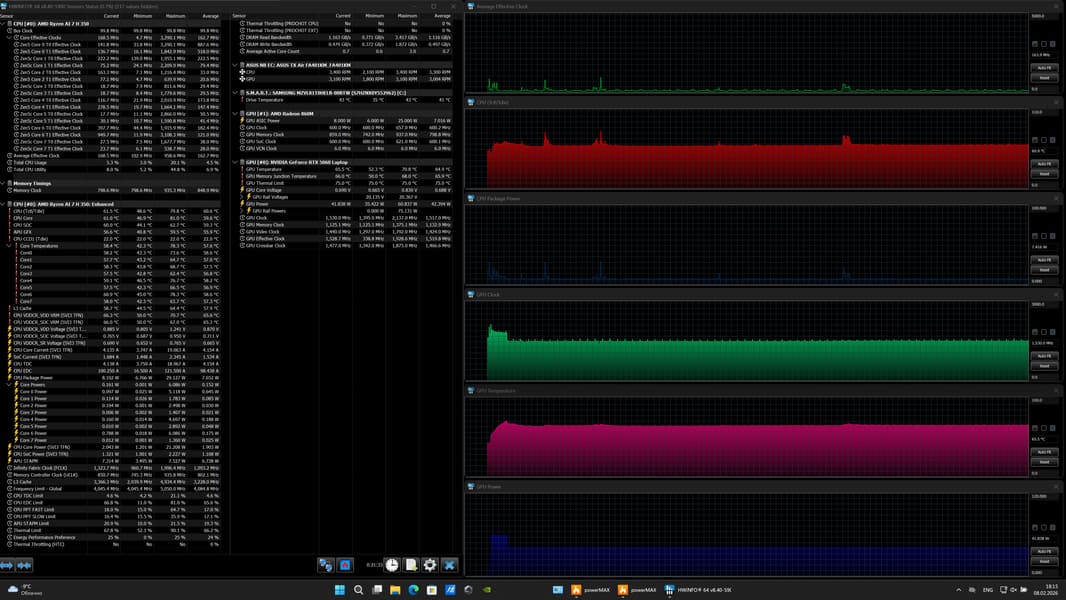Viewport: 1066px width, 600px height.
Task: Start logging with the document icon
Action: tap(411, 565)
